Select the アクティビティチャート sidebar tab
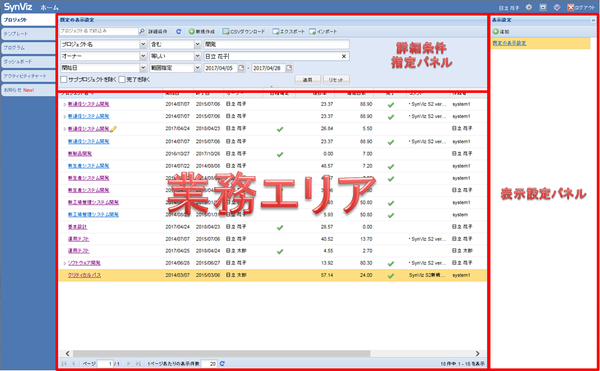The width and height of the screenshot is (600, 371). tap(28, 76)
